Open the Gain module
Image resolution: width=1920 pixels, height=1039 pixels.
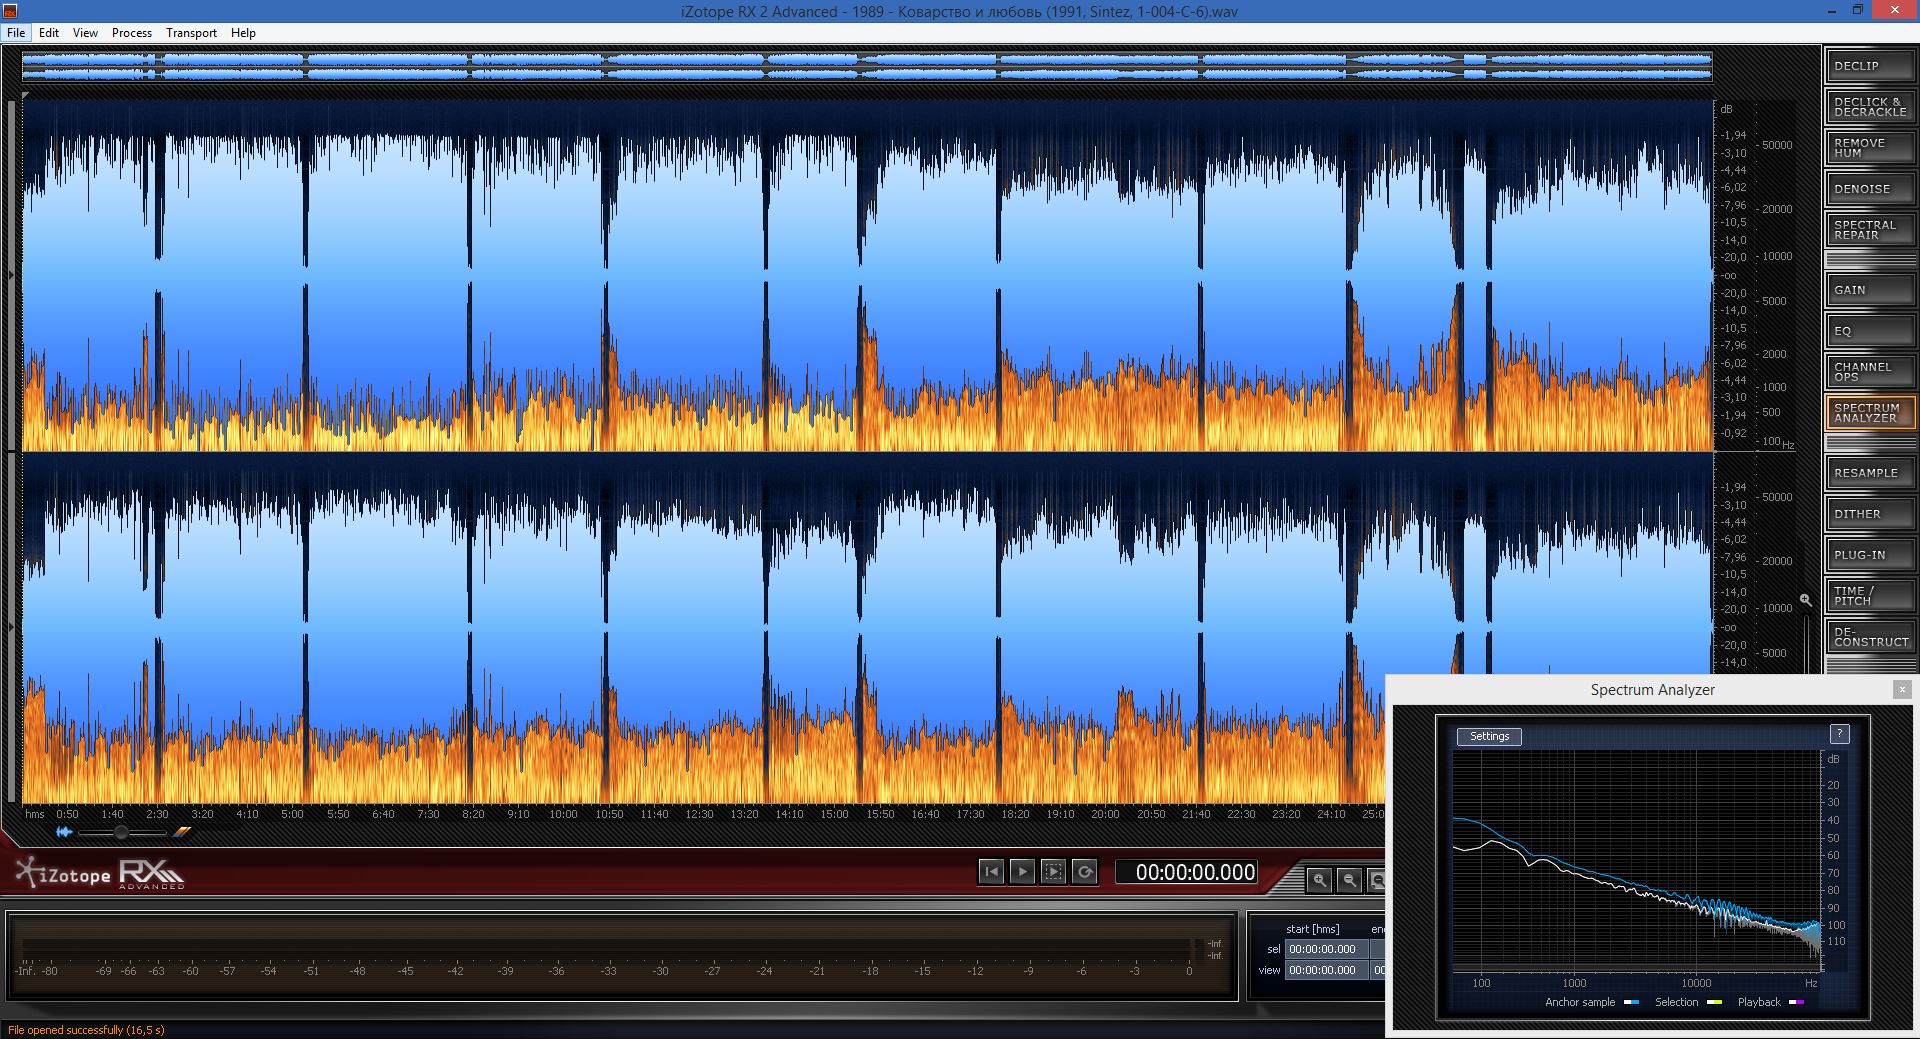point(1869,290)
